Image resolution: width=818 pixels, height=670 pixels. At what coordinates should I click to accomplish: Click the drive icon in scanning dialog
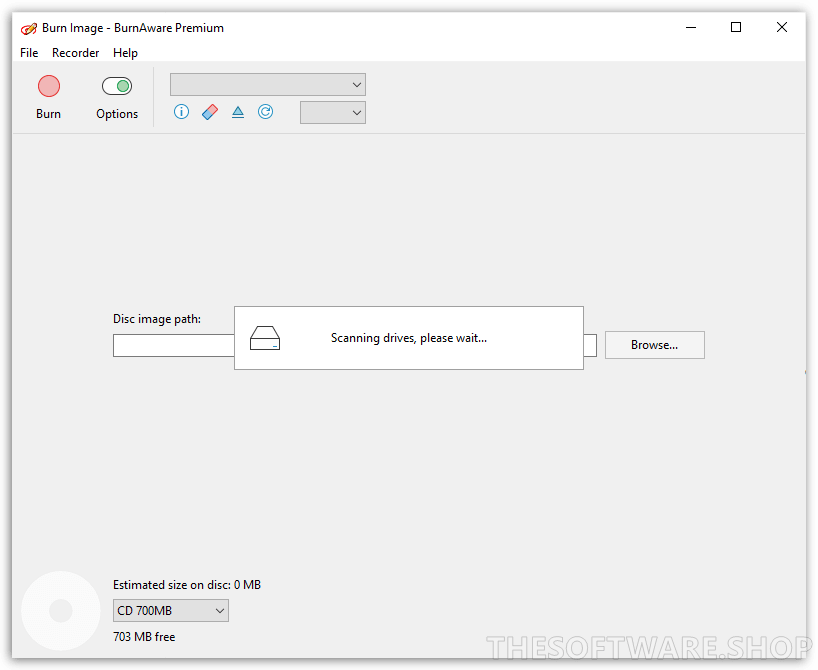point(265,338)
